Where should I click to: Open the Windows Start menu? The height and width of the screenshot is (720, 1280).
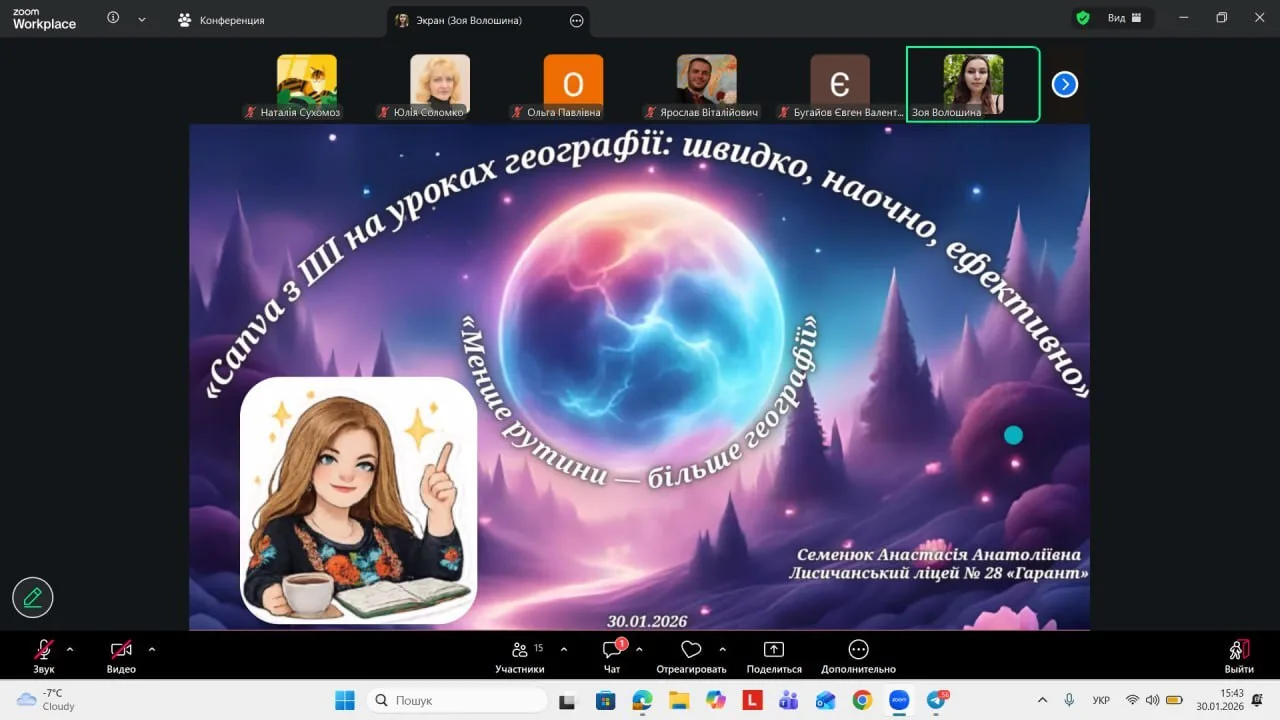click(345, 700)
